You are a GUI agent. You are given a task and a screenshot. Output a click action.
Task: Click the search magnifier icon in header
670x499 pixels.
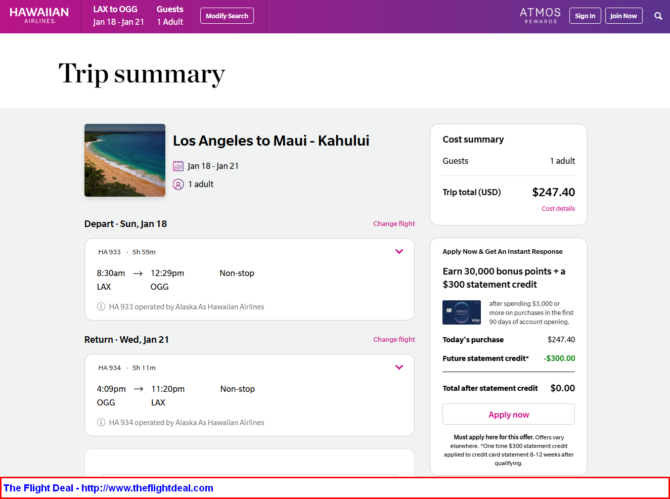[x=656, y=16]
